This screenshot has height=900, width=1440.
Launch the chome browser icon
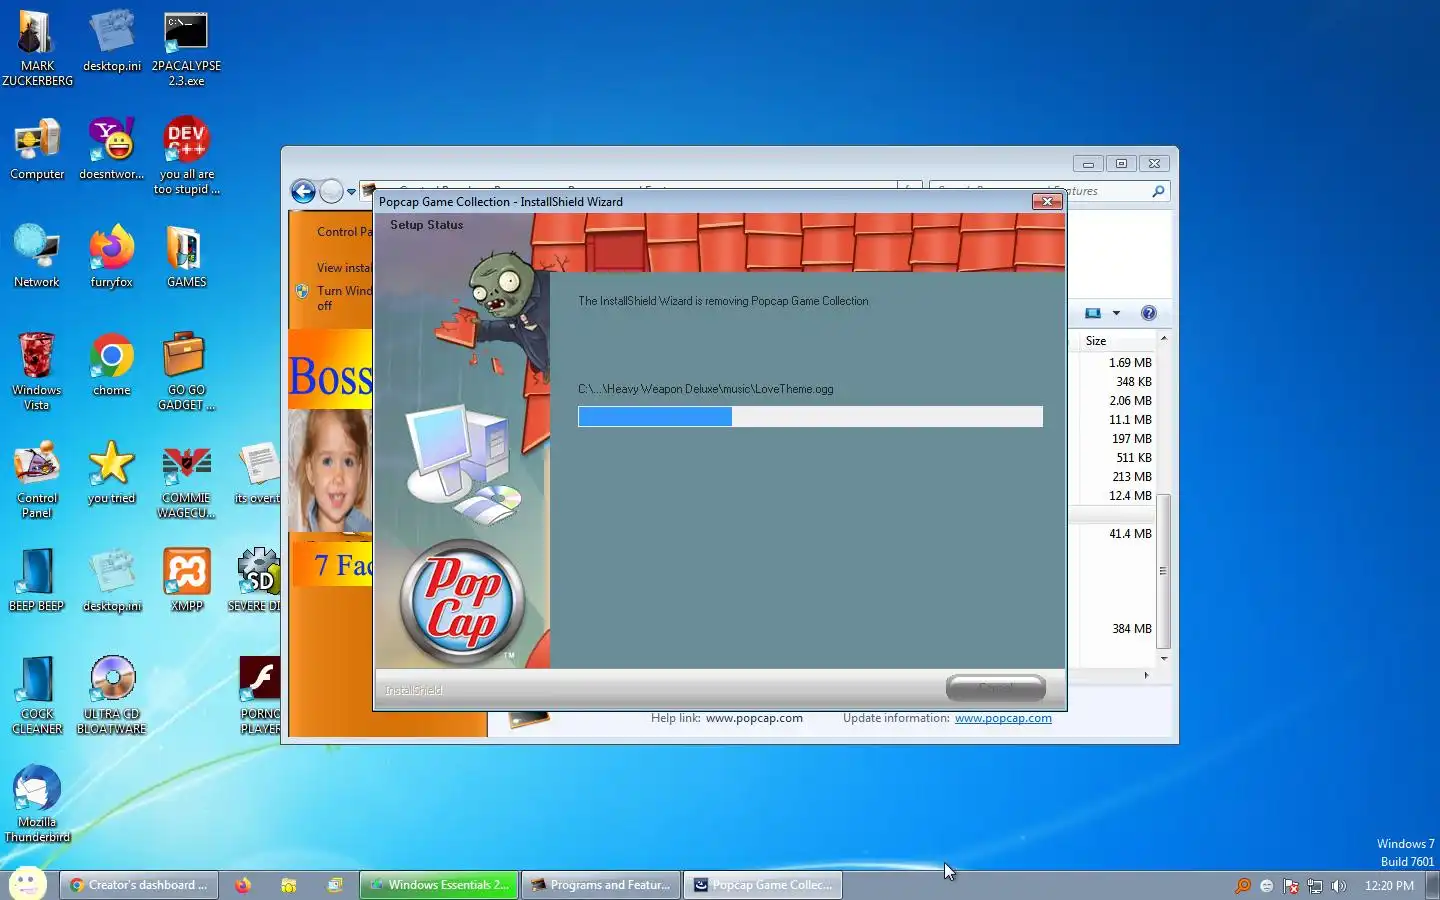click(x=112, y=365)
